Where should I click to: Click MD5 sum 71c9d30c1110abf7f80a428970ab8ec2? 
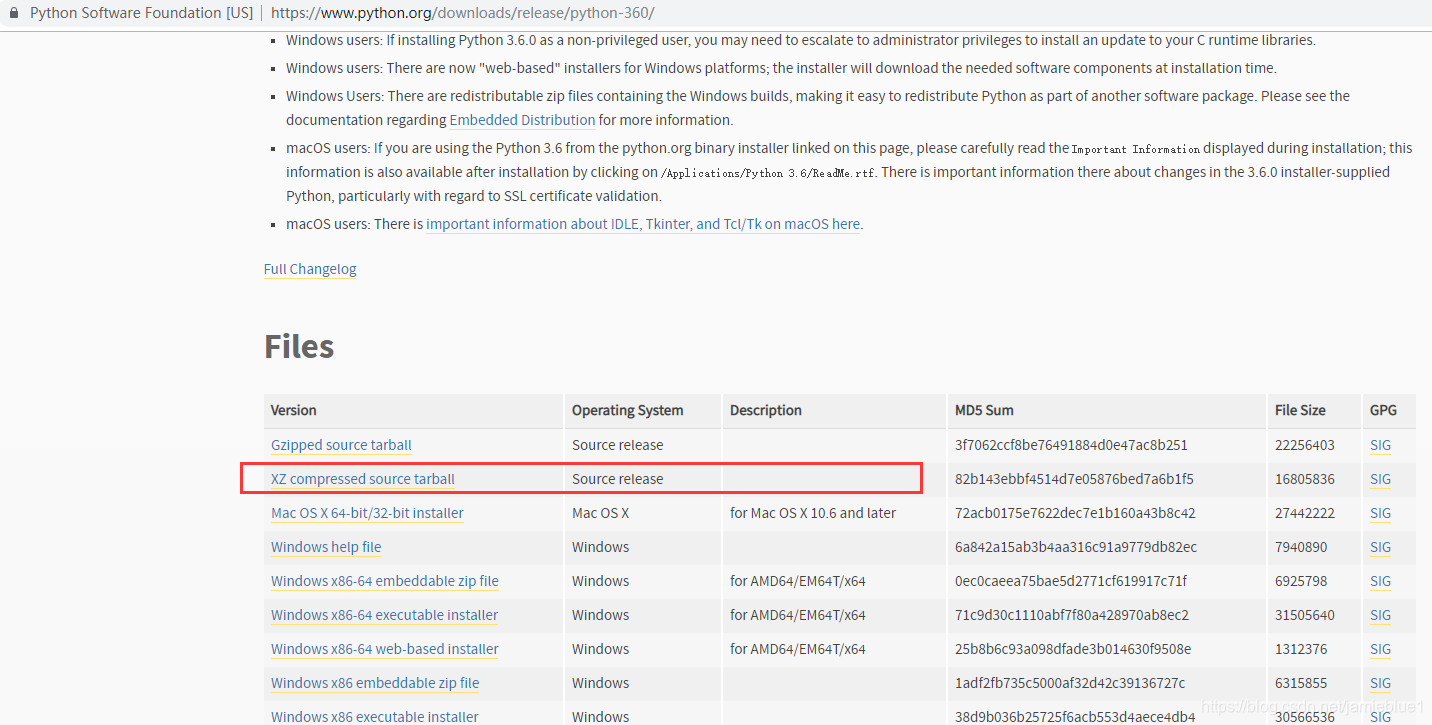coord(1072,615)
